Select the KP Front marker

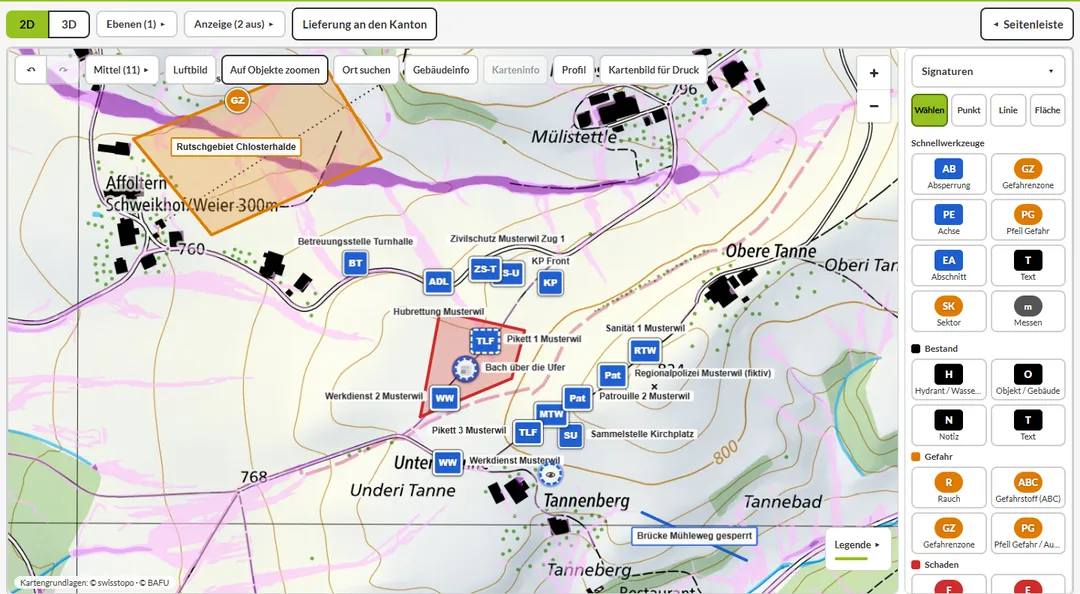click(550, 283)
